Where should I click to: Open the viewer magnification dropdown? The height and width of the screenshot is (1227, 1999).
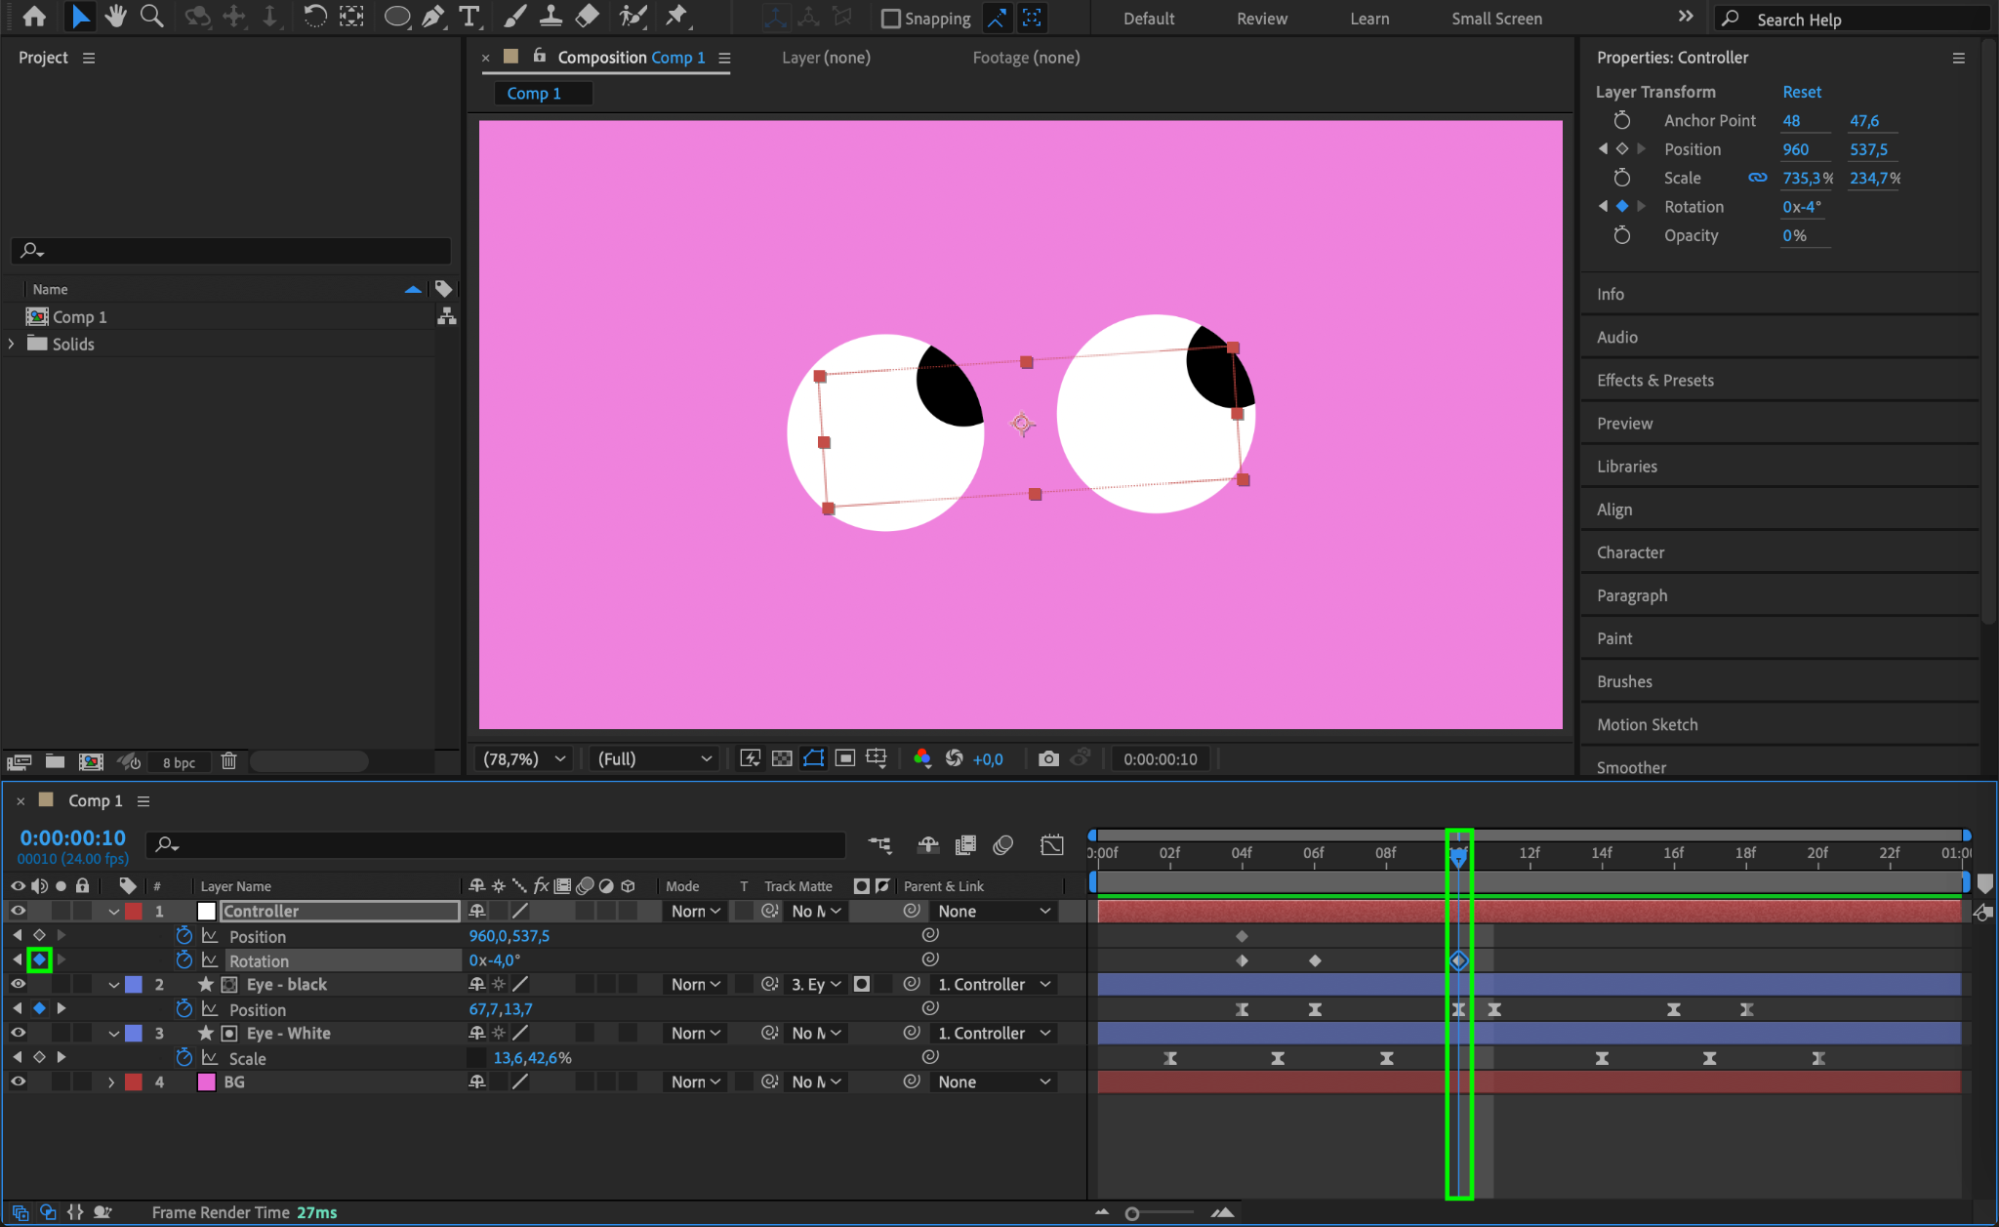coord(524,759)
